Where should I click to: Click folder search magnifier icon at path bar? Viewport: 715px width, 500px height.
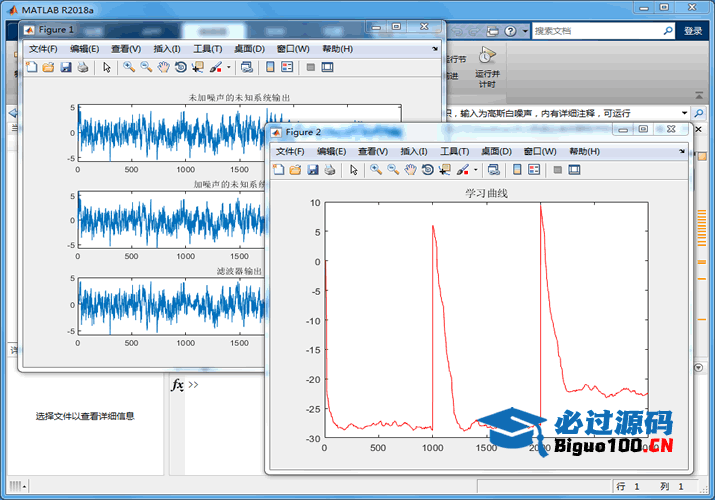(x=698, y=113)
